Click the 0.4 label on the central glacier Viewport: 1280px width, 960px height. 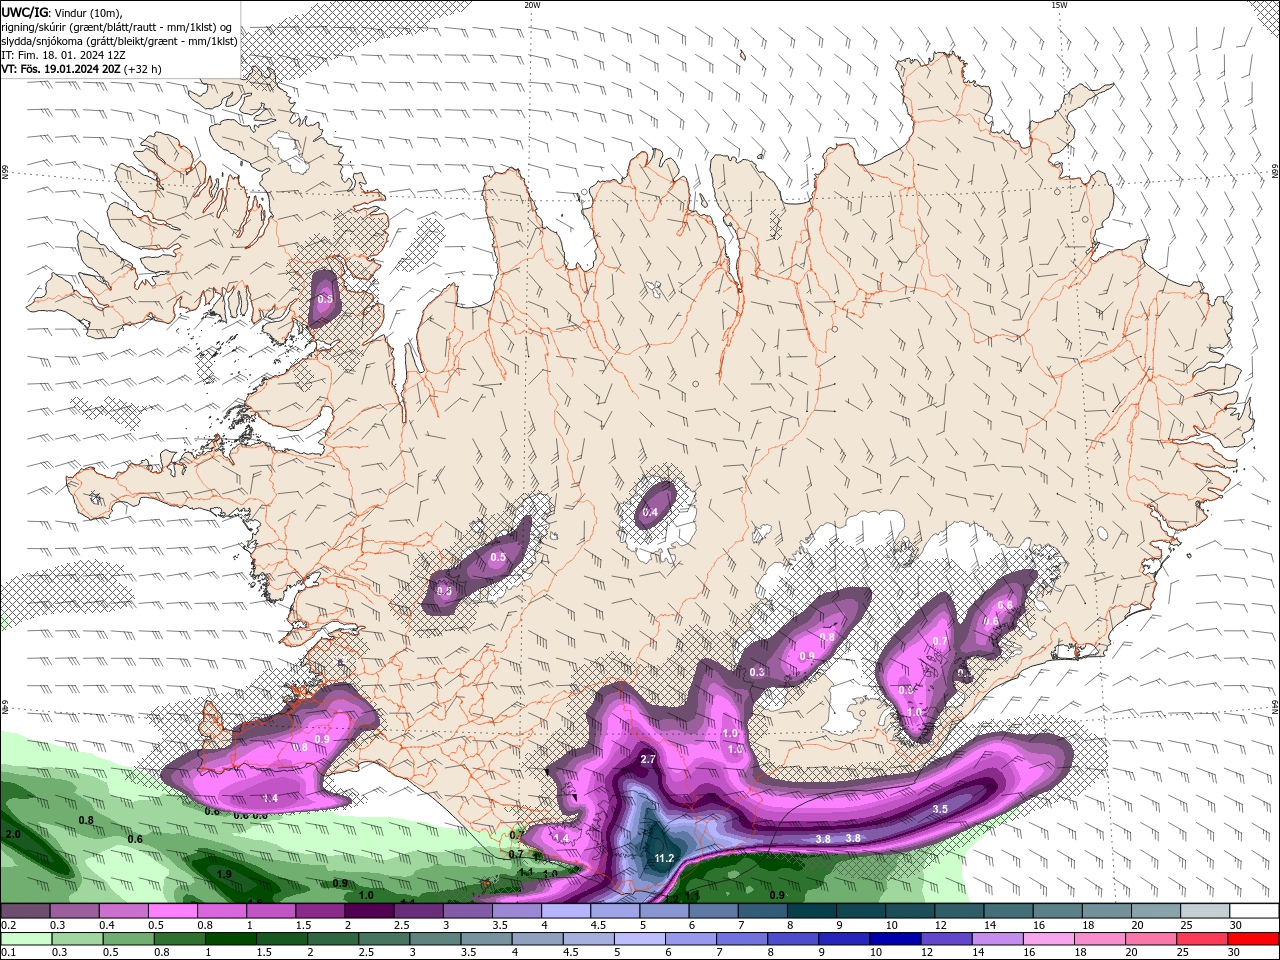point(650,512)
